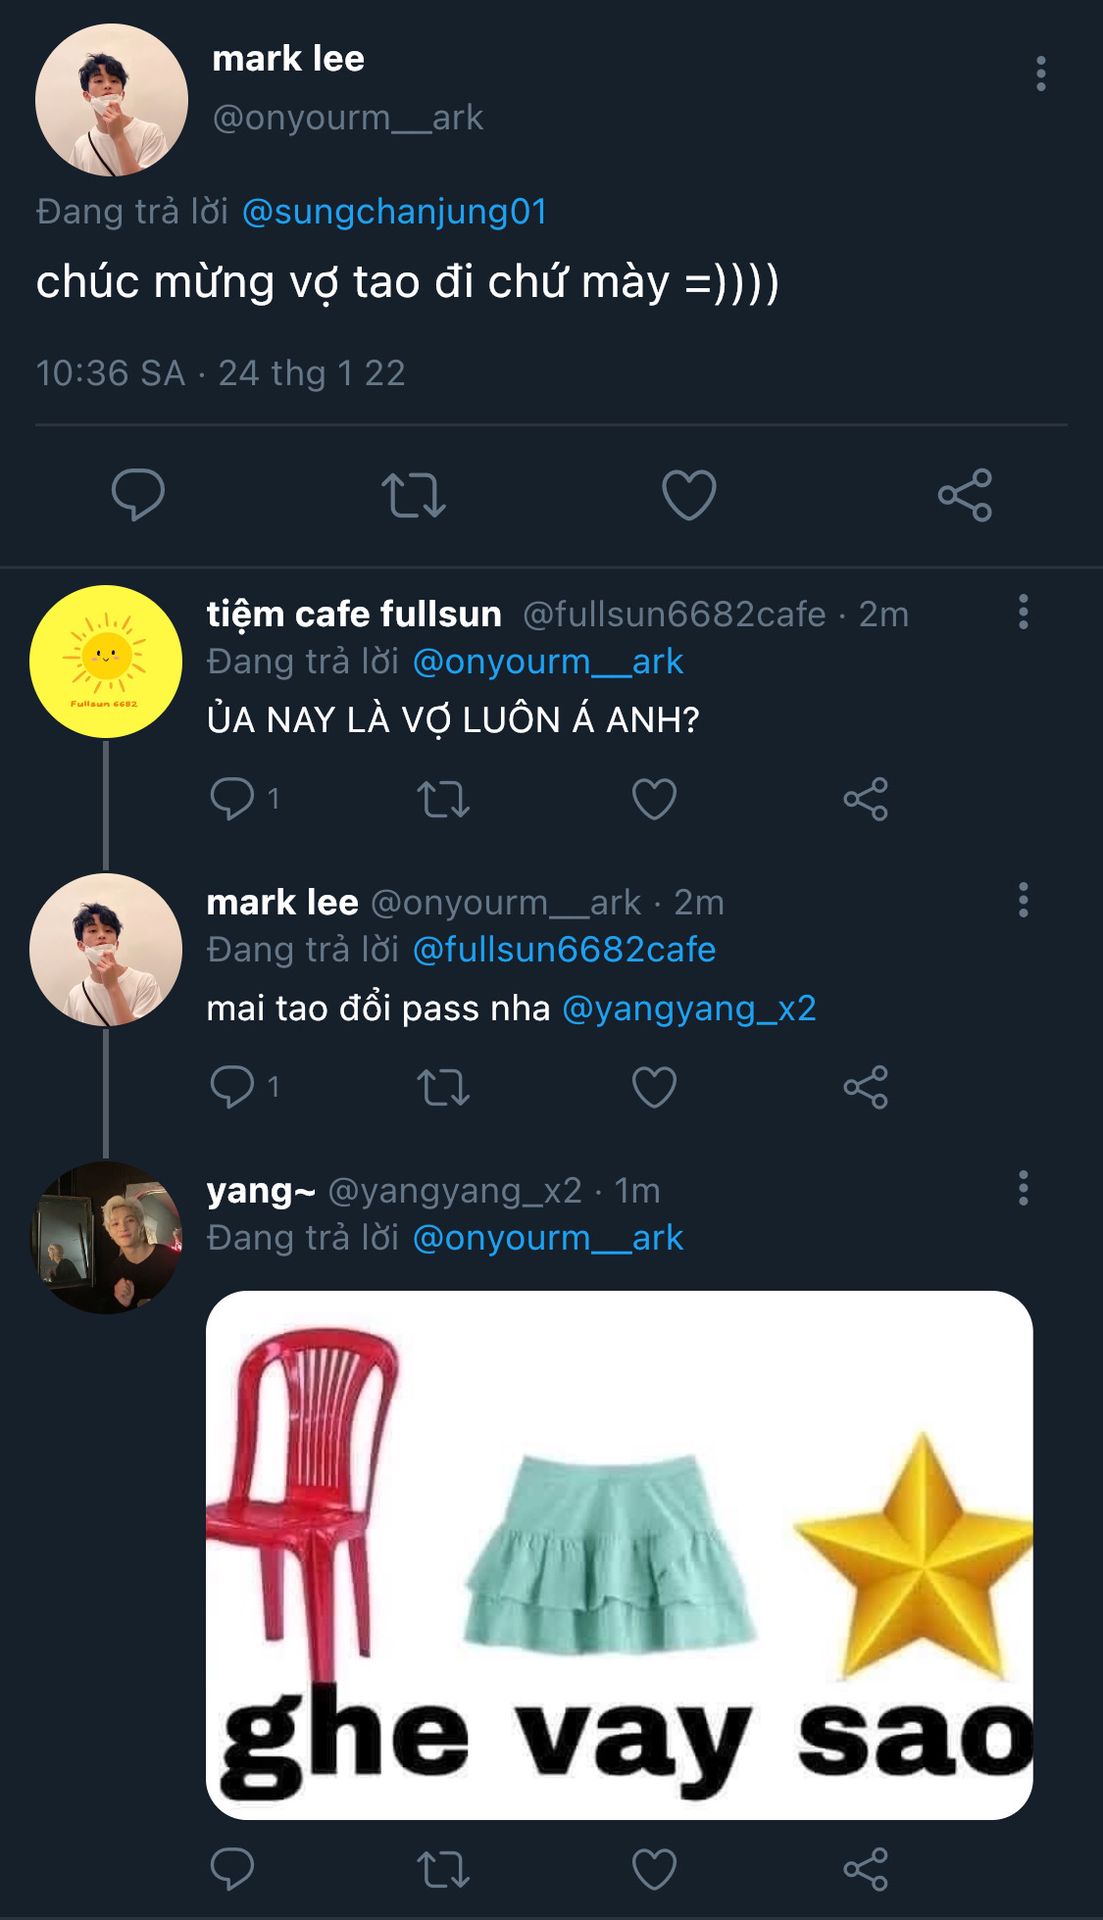Open the @yangyang_x2 mention in mark's reply
The image size is (1103, 1920).
pyautogui.click(x=689, y=1008)
